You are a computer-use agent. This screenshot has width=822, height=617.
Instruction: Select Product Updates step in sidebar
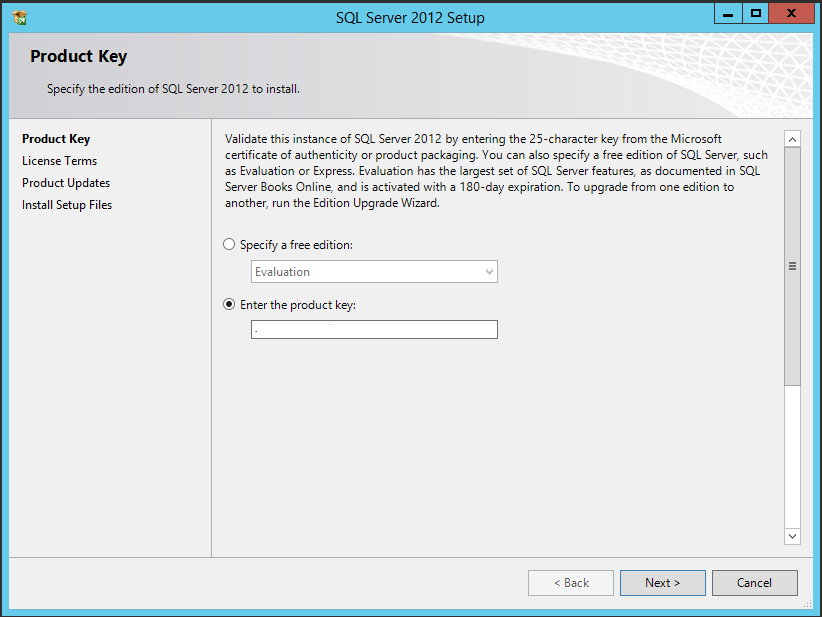pos(66,183)
